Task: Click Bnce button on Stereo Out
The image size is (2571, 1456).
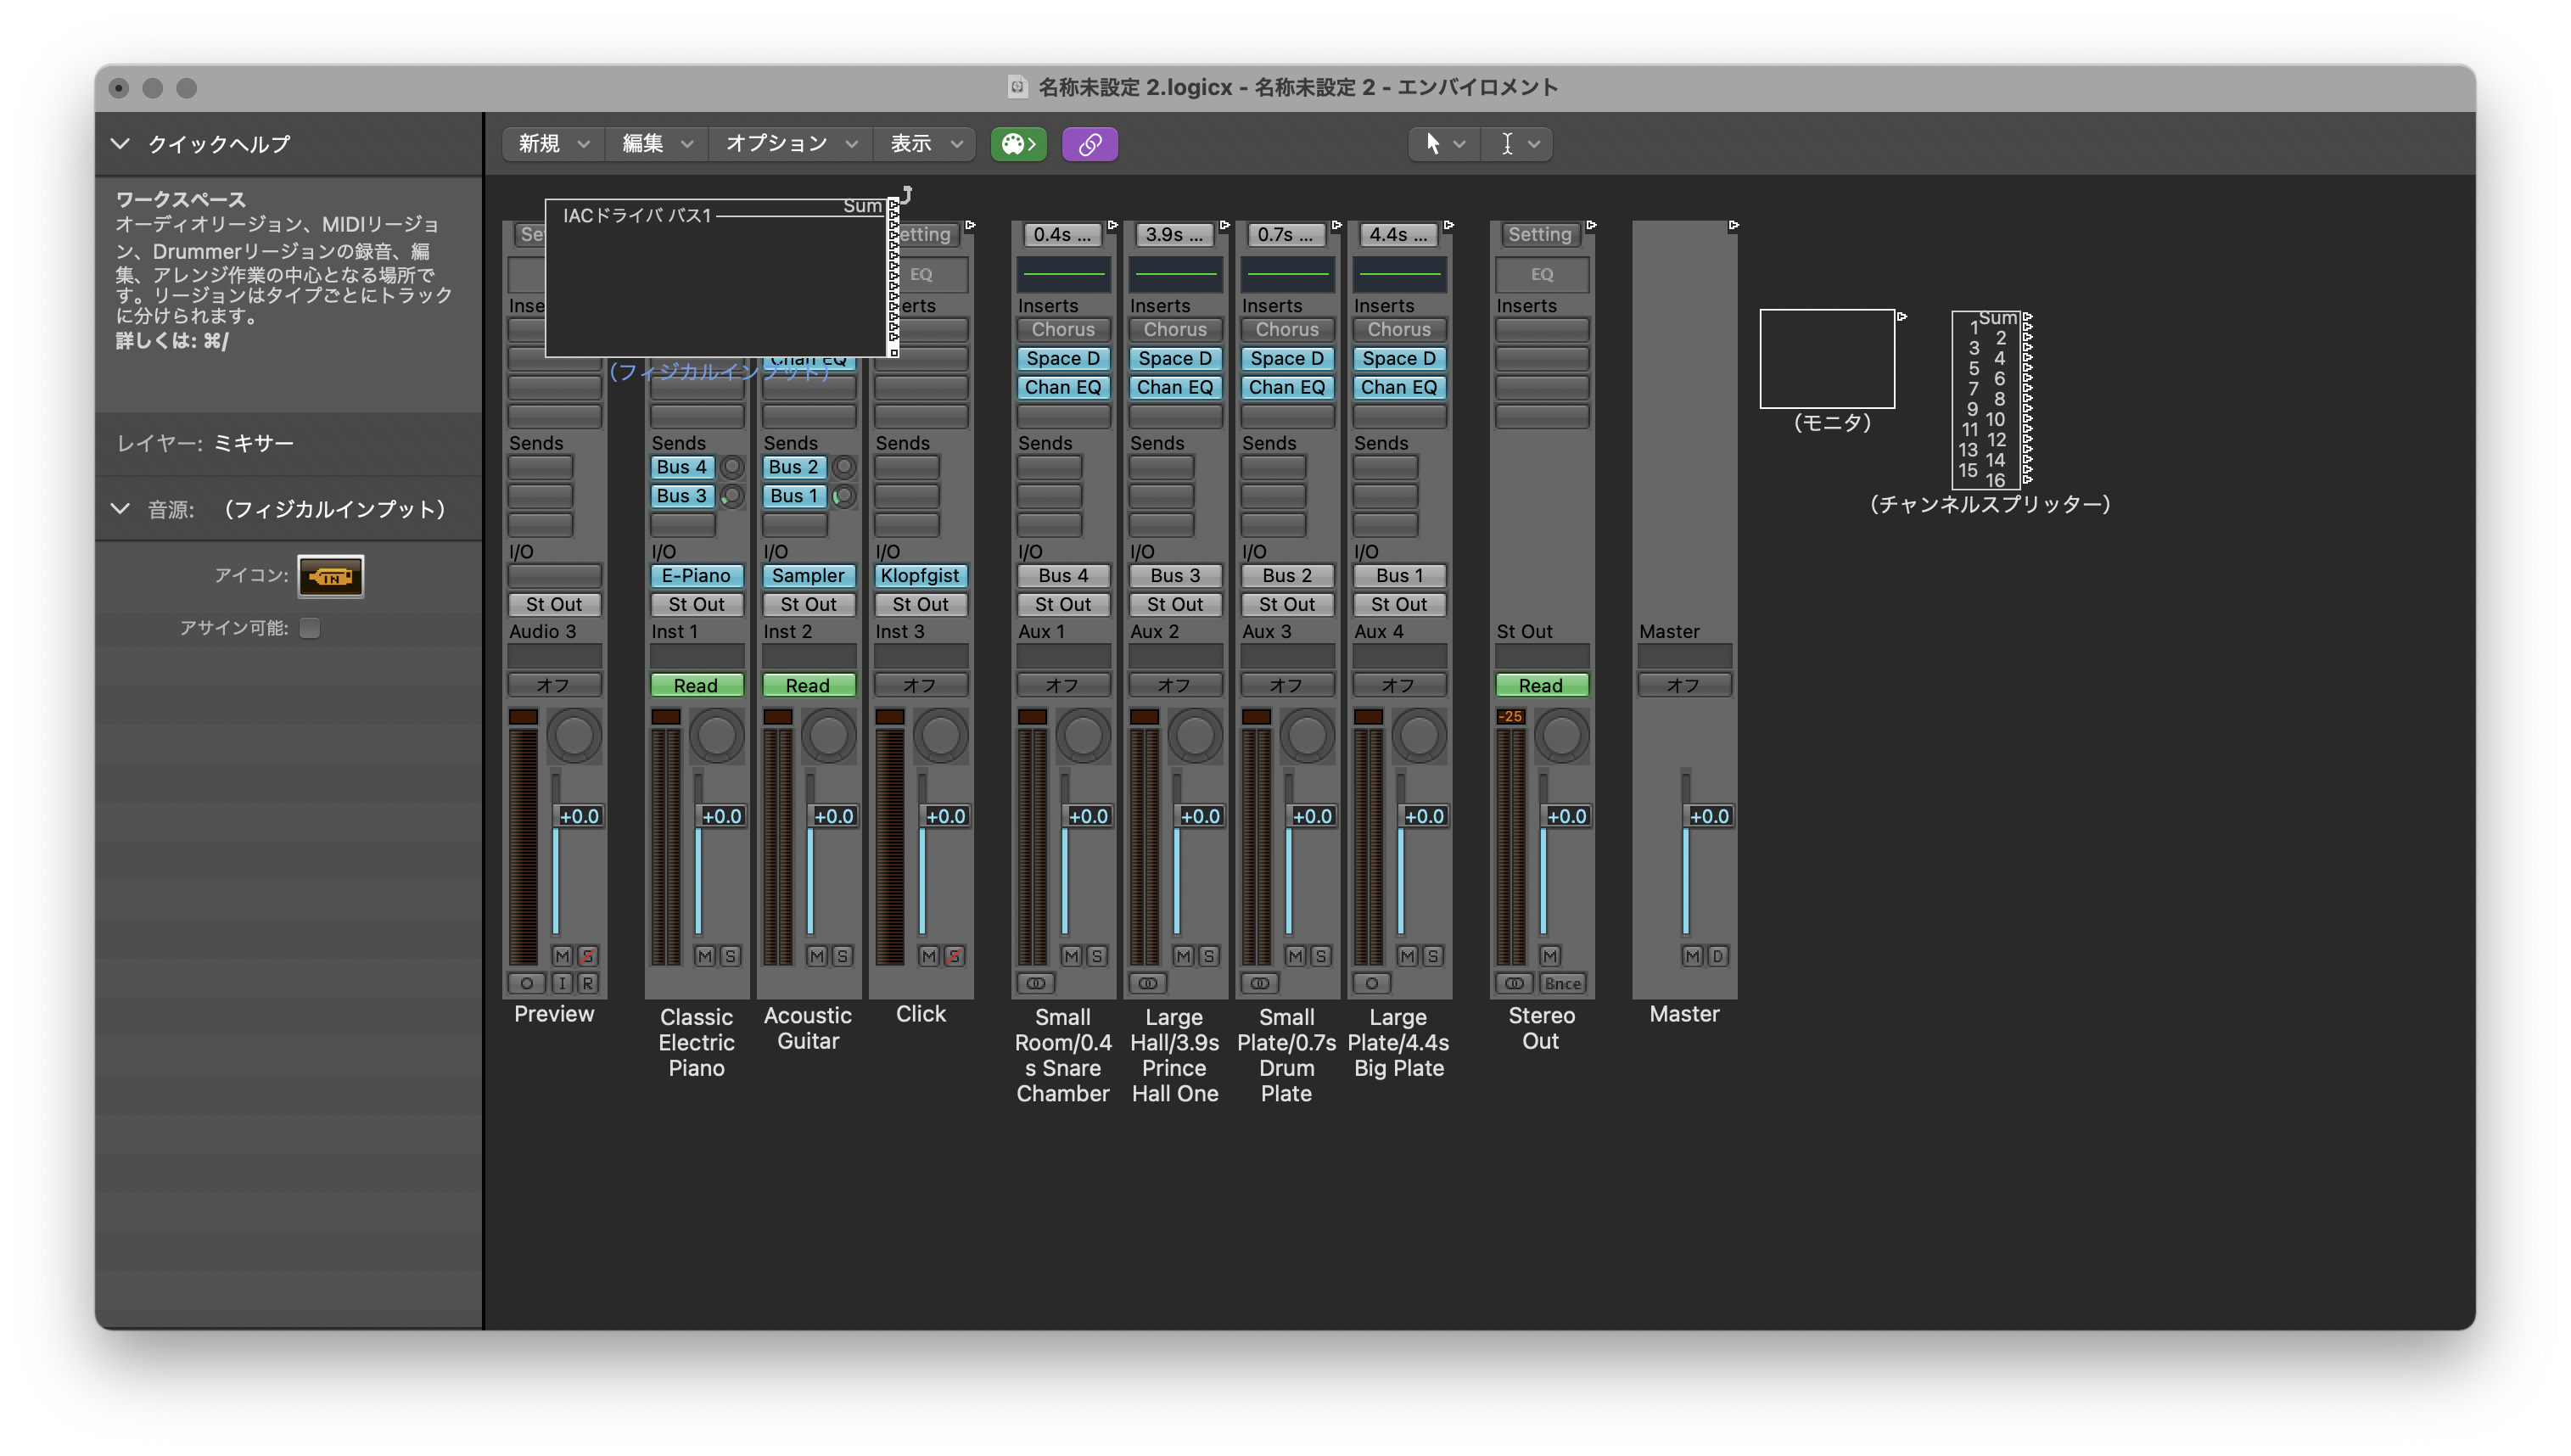Action: tap(1562, 983)
